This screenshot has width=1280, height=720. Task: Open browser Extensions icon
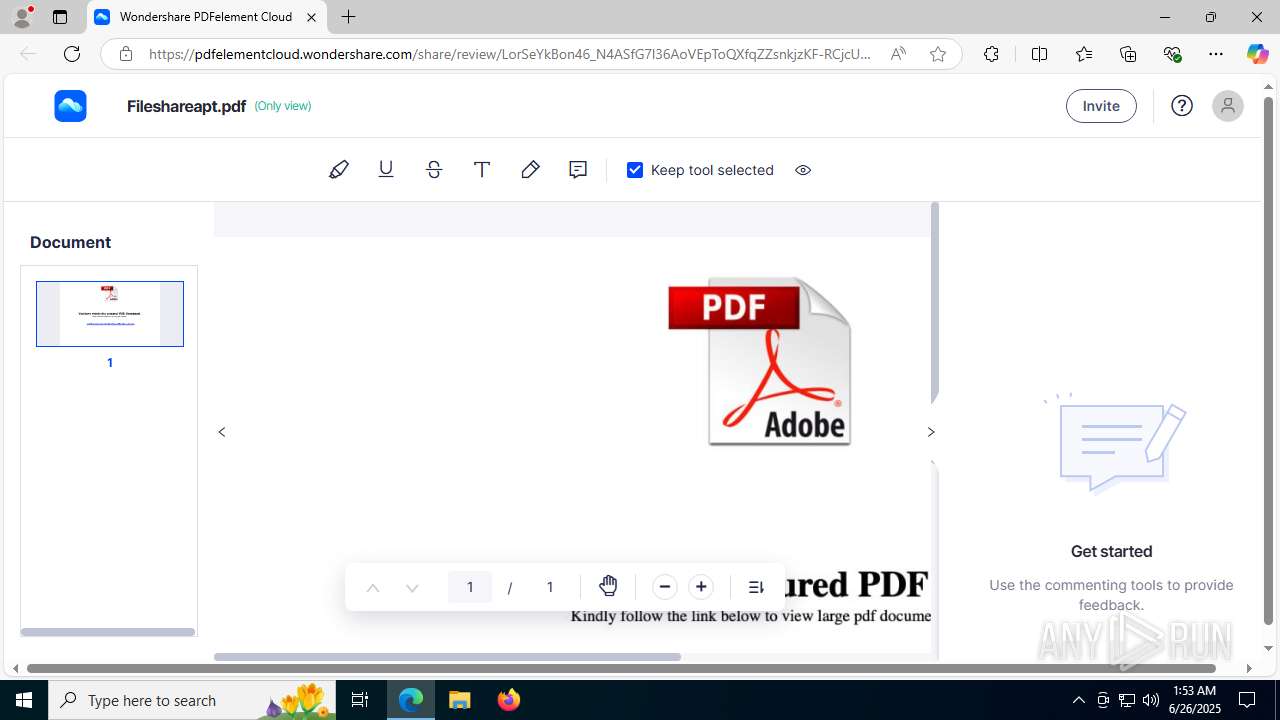pyautogui.click(x=991, y=54)
